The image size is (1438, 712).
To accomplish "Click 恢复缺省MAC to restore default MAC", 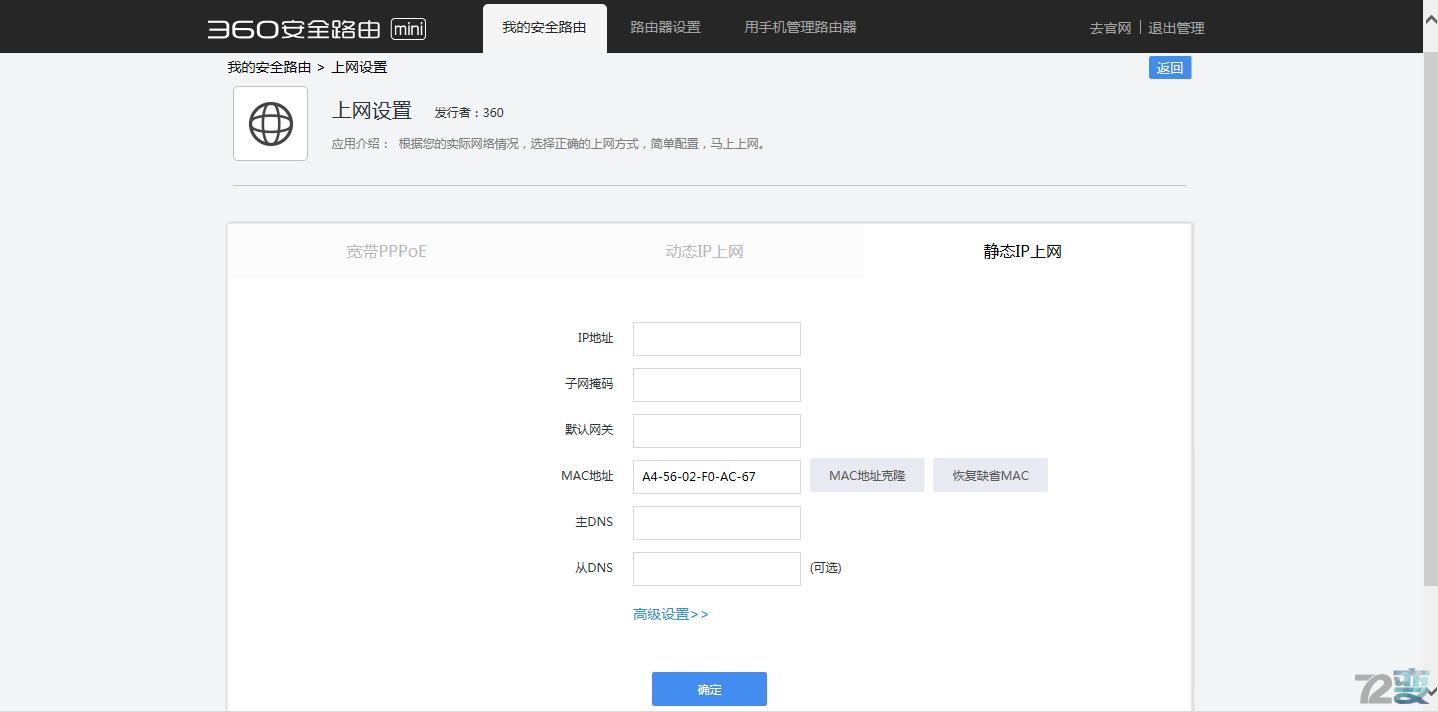I will pos(989,475).
